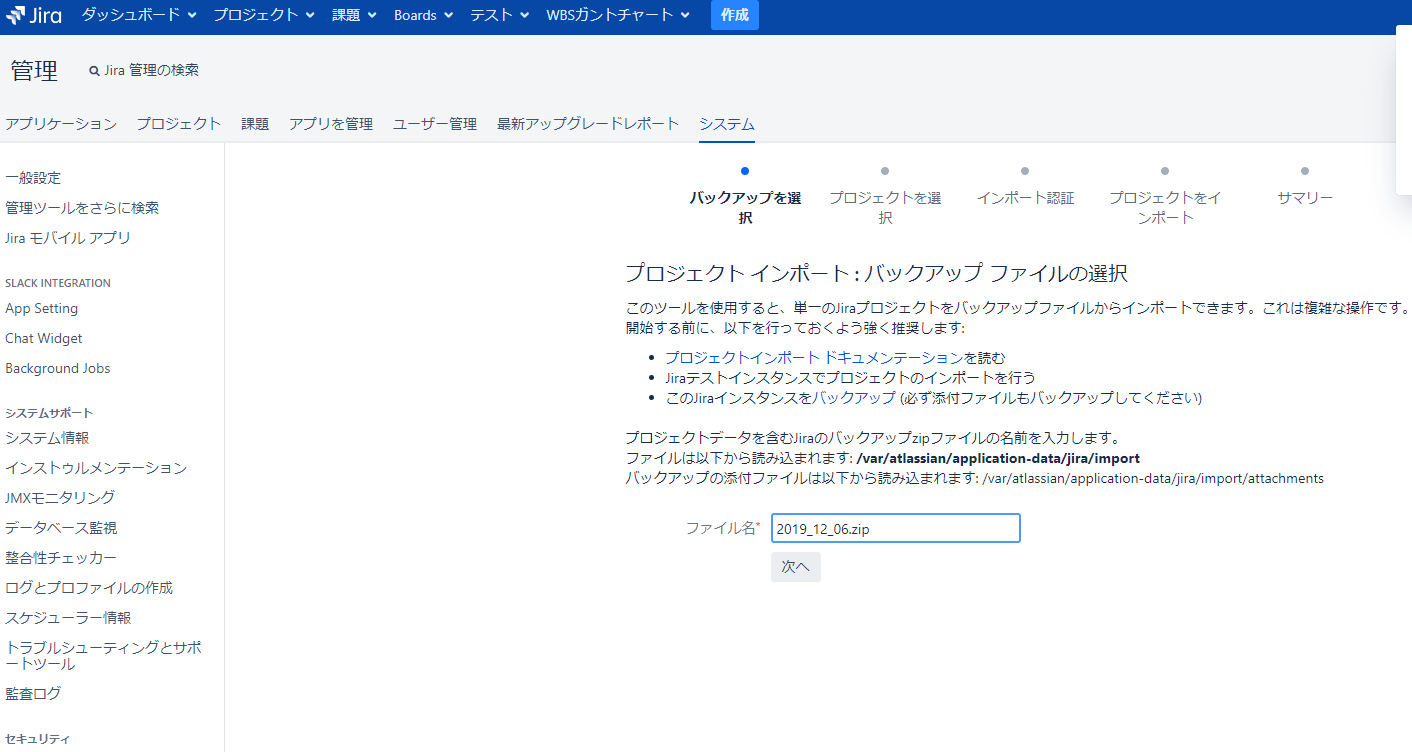This screenshot has height=752, width=1412.
Task: Click 管理ツールをさらに検索 link
Action: [x=82, y=208]
